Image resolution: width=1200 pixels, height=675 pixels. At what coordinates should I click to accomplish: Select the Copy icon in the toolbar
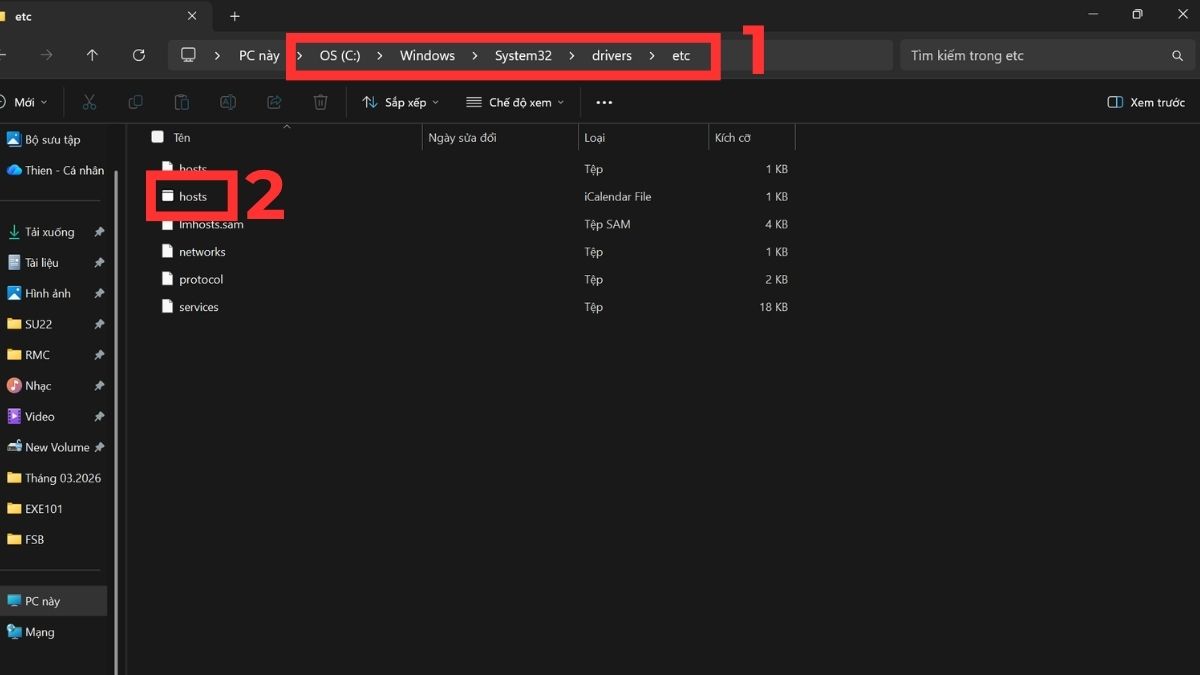[135, 102]
